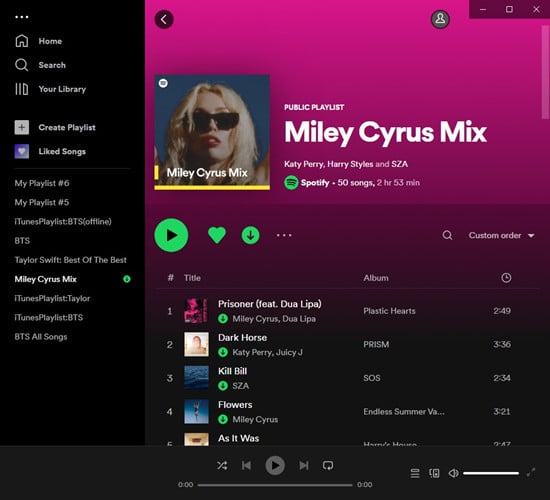Select the As It Was track
The image size is (550, 500).
tap(239, 438)
